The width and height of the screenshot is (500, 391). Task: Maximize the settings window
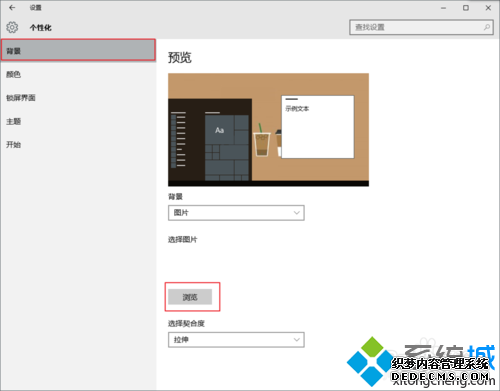click(466, 8)
